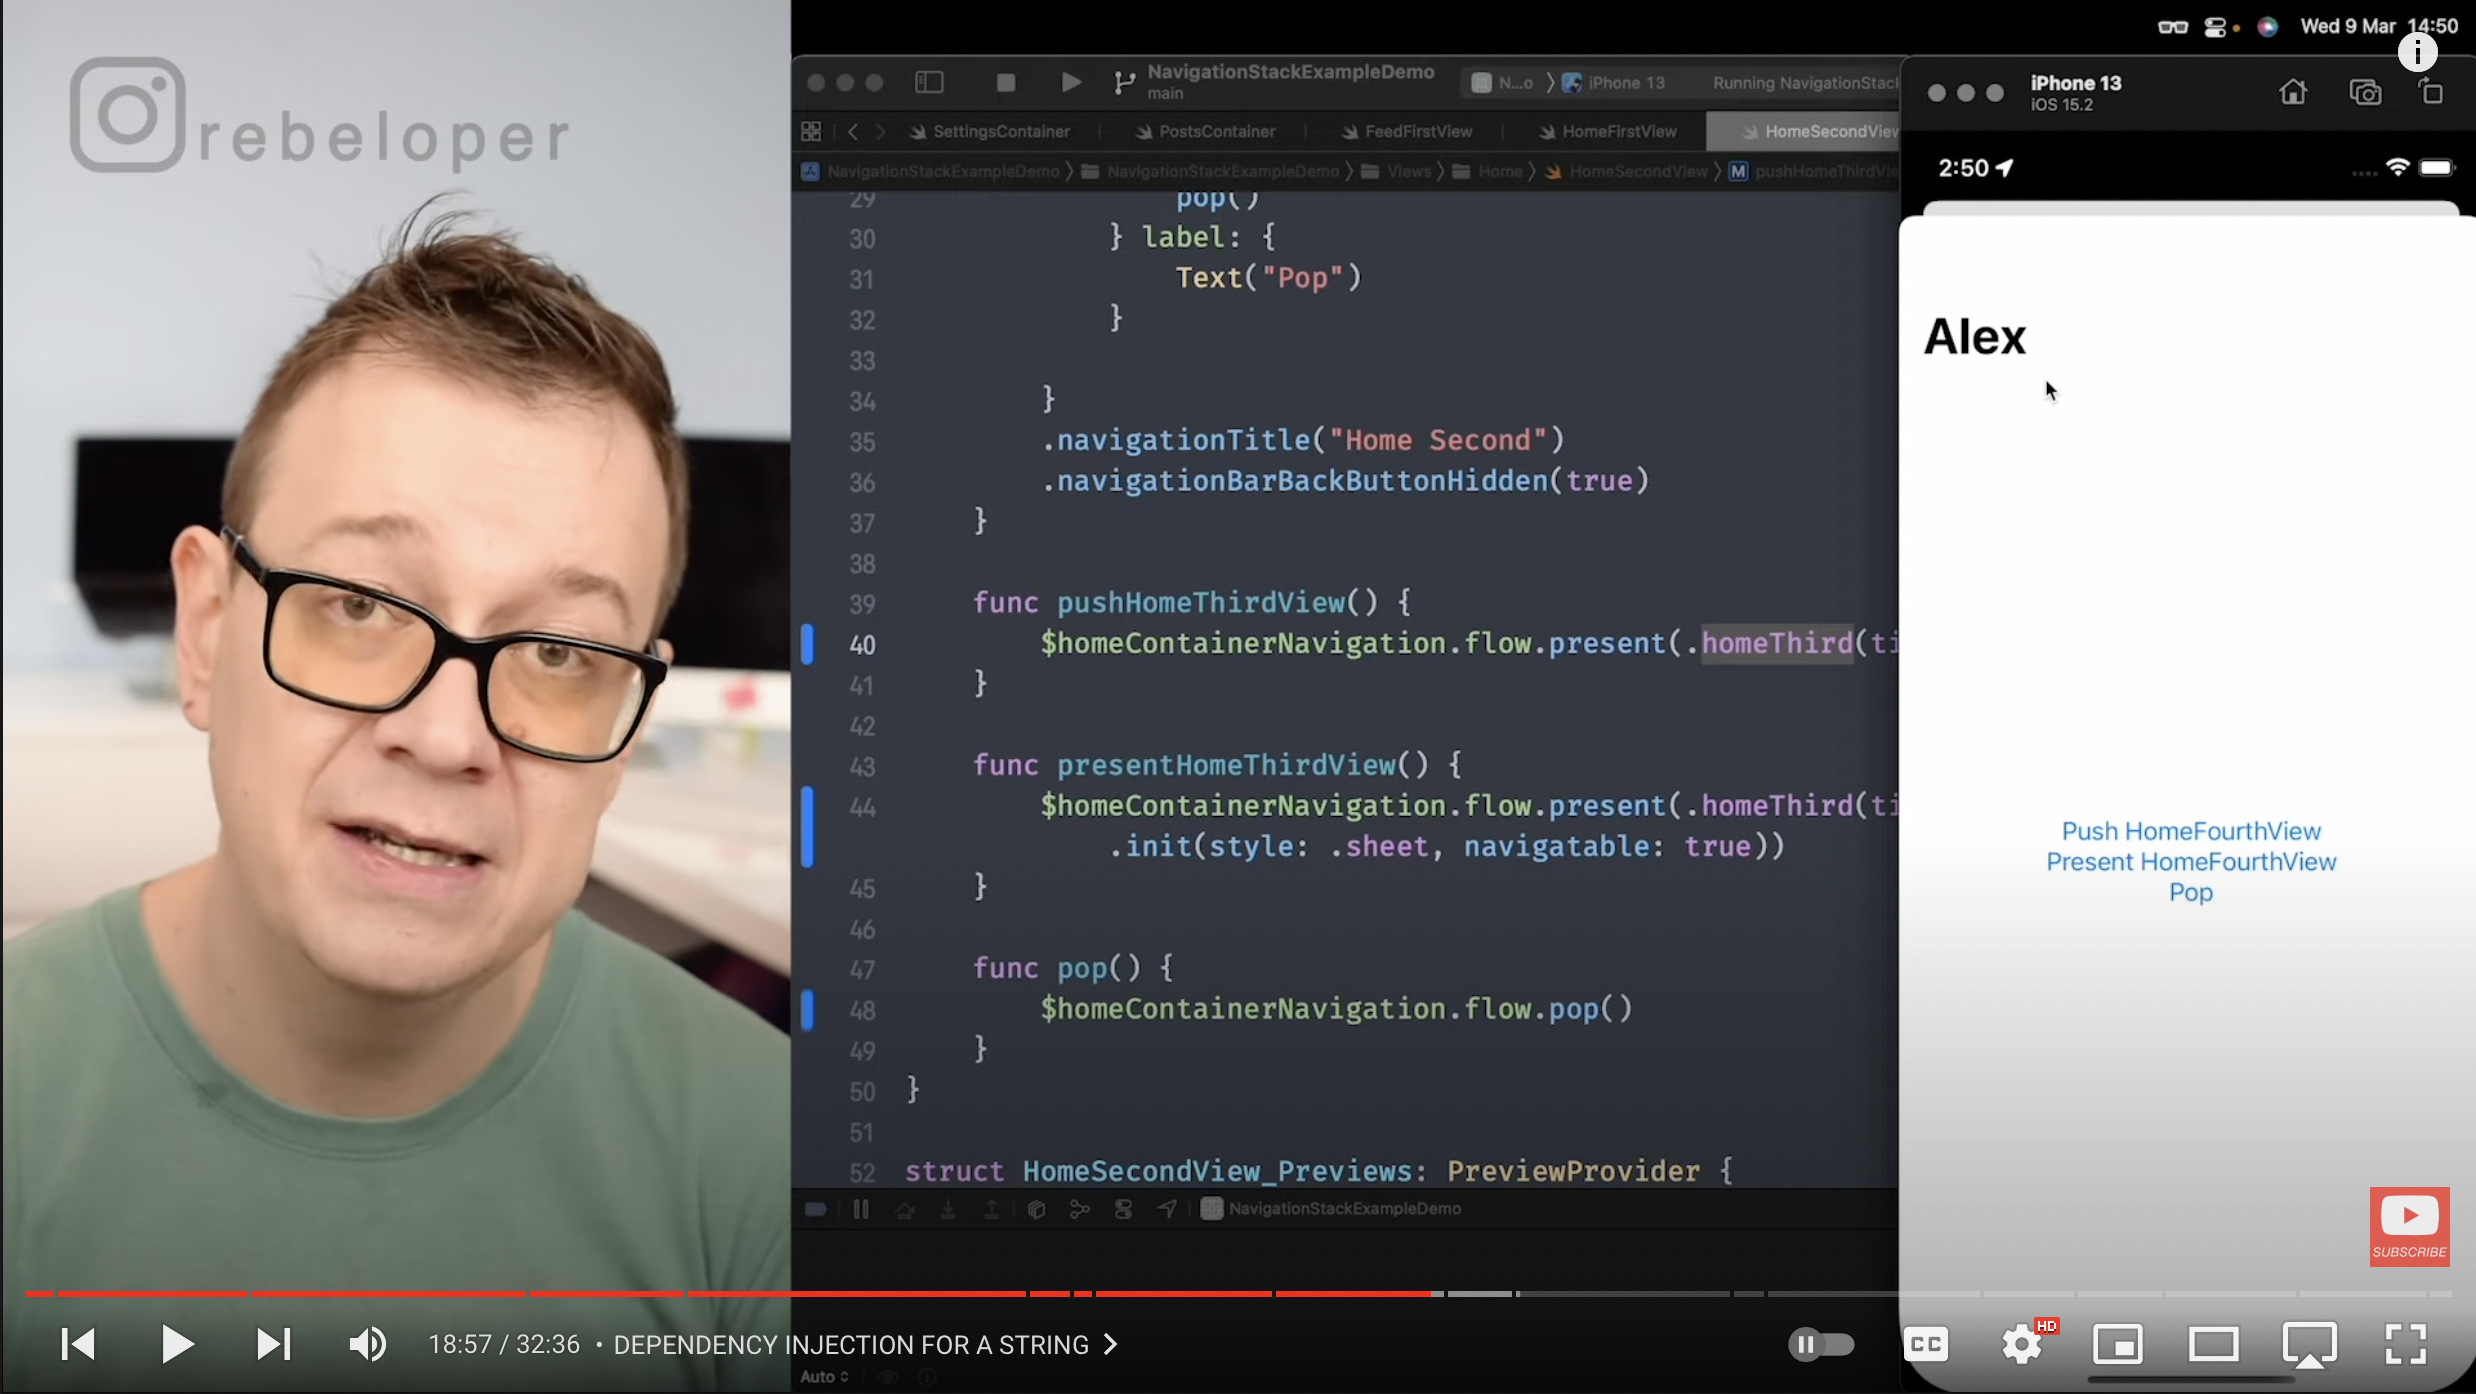Enter full screen mode
This screenshot has height=1394, width=2476.
pos(2405,1344)
